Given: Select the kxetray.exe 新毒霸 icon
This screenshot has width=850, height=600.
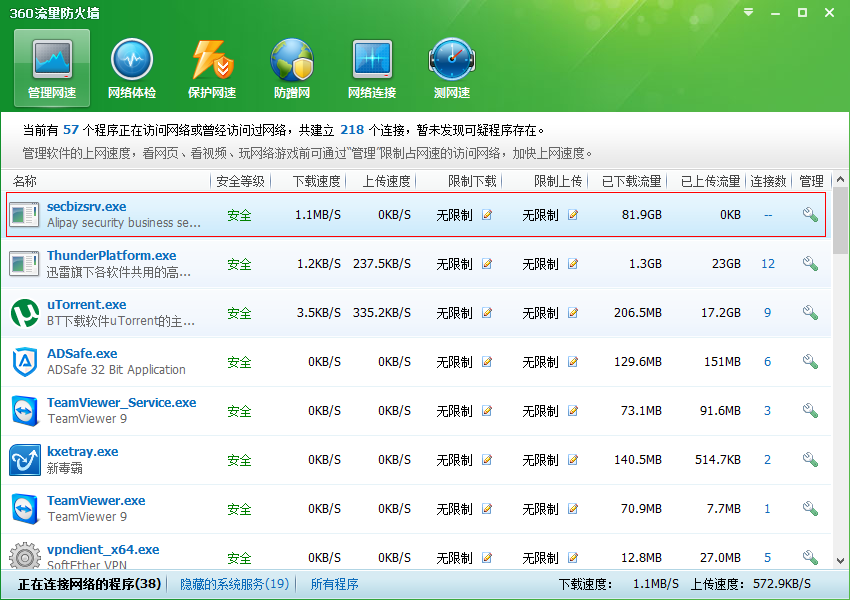Looking at the screenshot, I should 25,460.
